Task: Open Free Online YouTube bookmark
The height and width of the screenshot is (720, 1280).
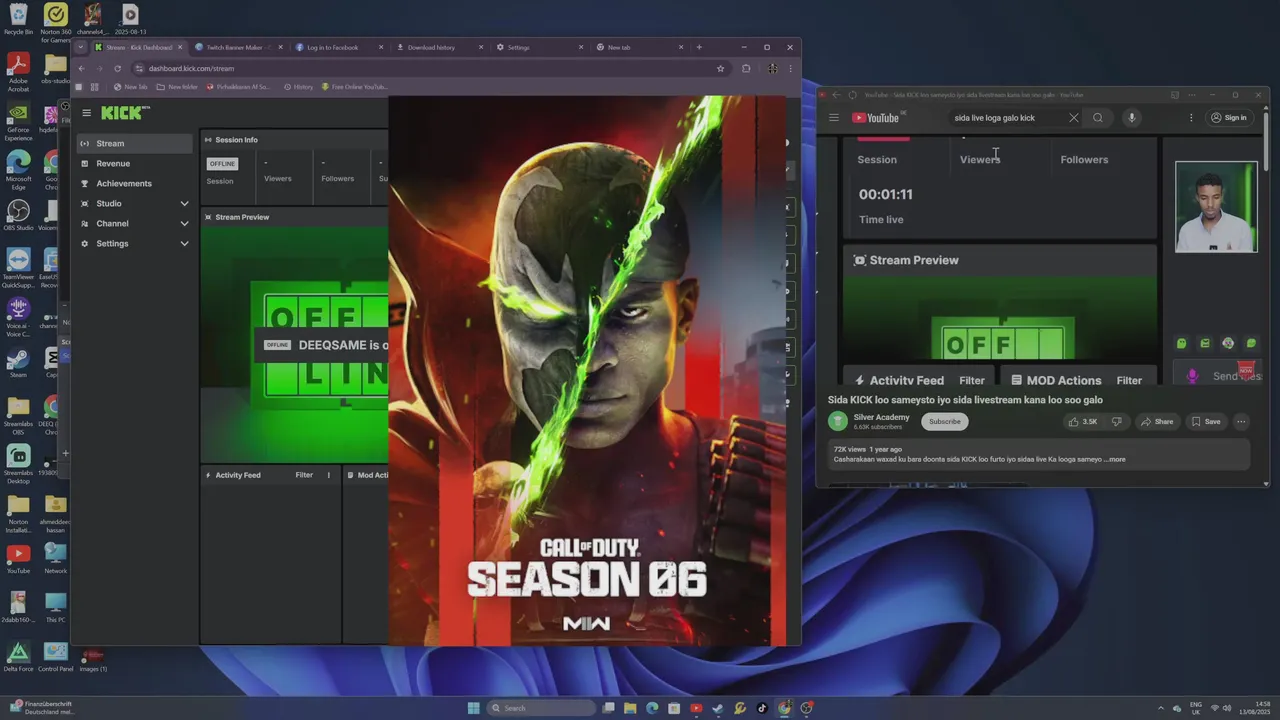Action: [x=354, y=87]
